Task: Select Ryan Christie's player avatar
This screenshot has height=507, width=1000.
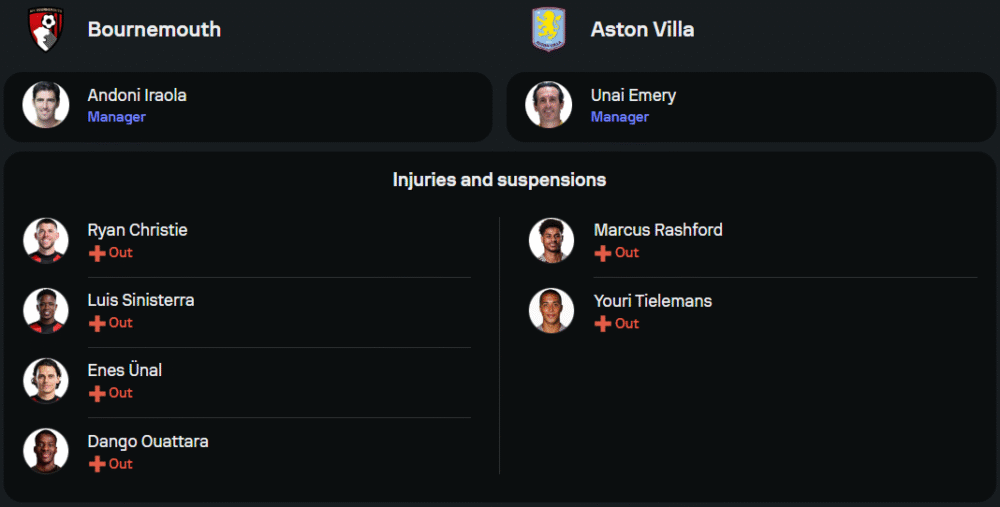Action: (46, 240)
